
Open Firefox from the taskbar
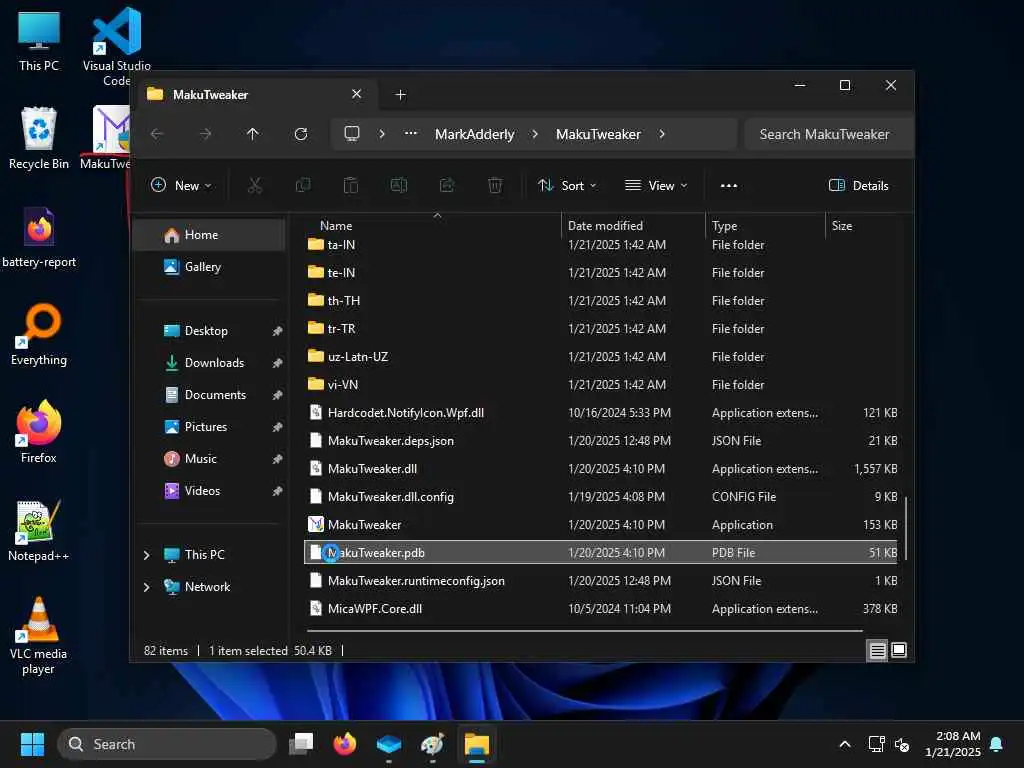point(345,744)
